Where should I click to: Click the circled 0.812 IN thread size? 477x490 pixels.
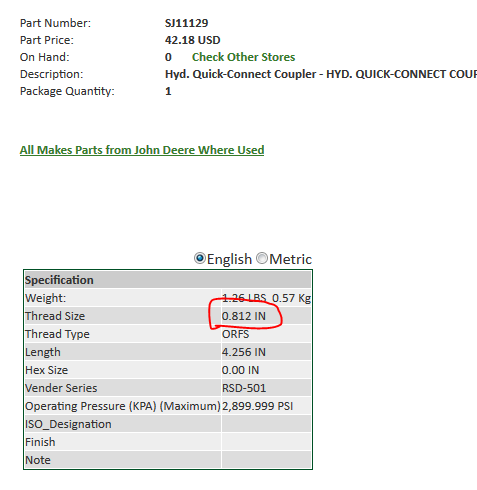(x=244, y=316)
